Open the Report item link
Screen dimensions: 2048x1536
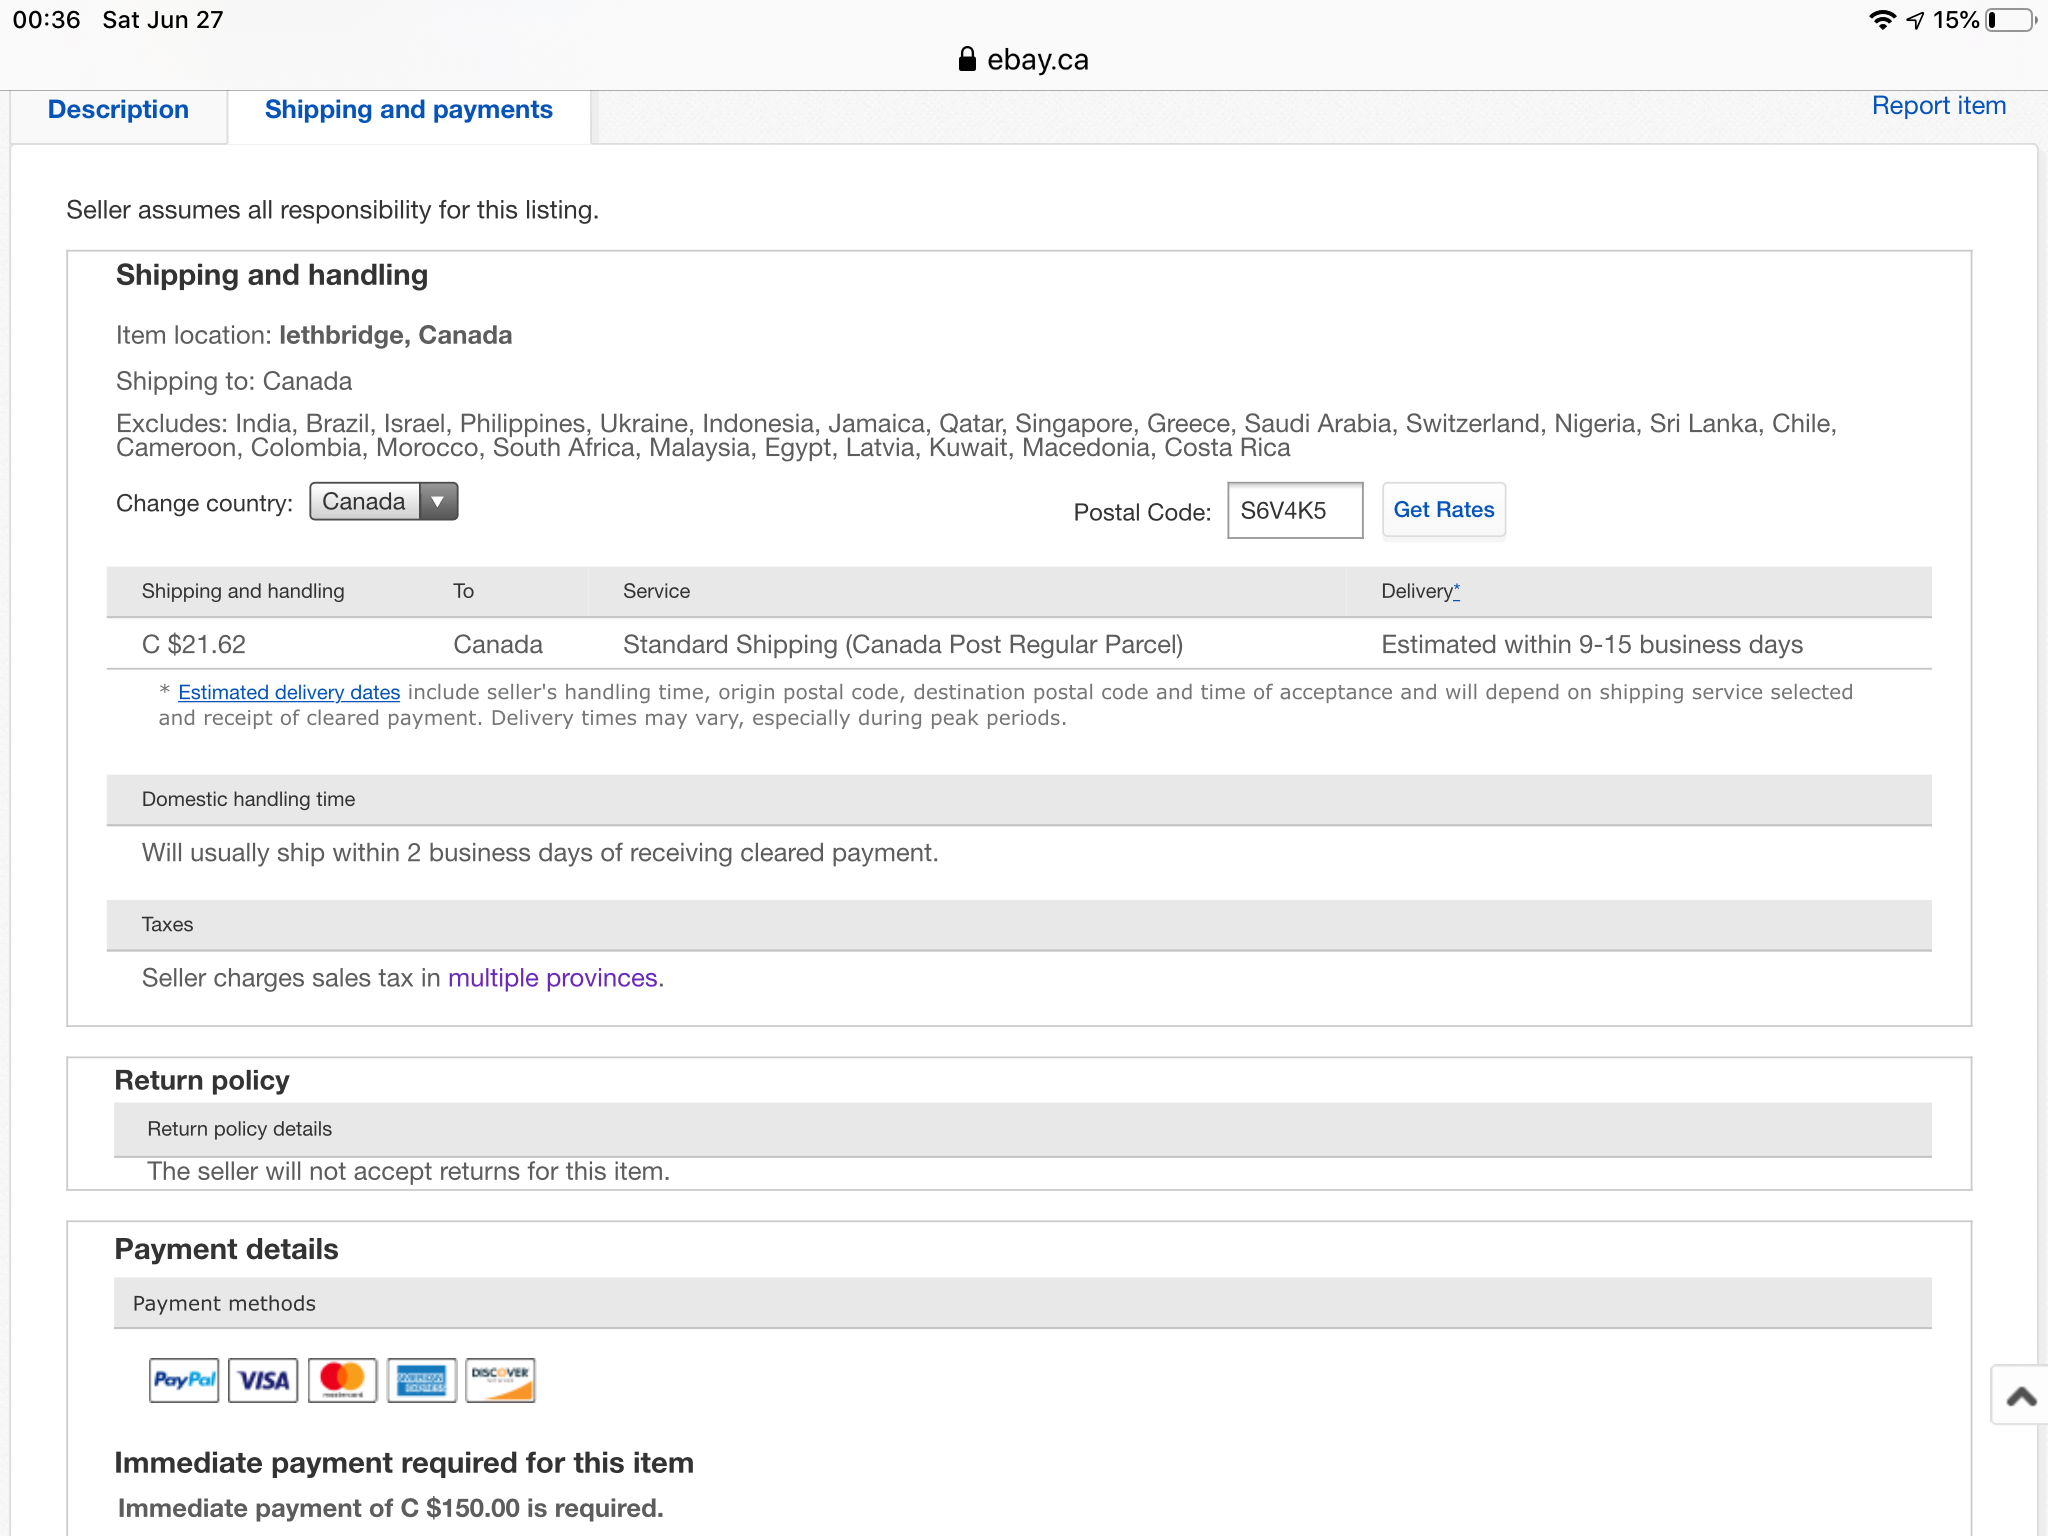point(1938,106)
